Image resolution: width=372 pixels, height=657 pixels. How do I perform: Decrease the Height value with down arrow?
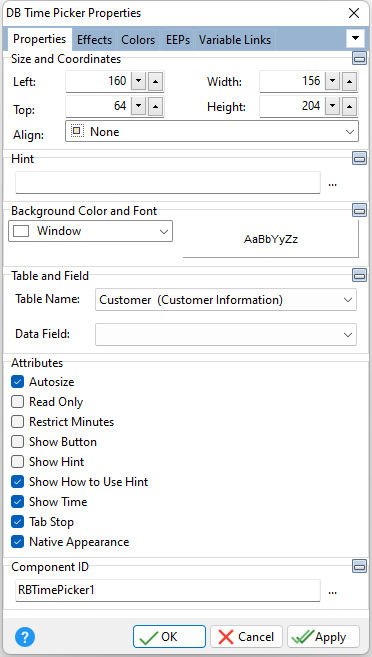pyautogui.click(x=333, y=107)
